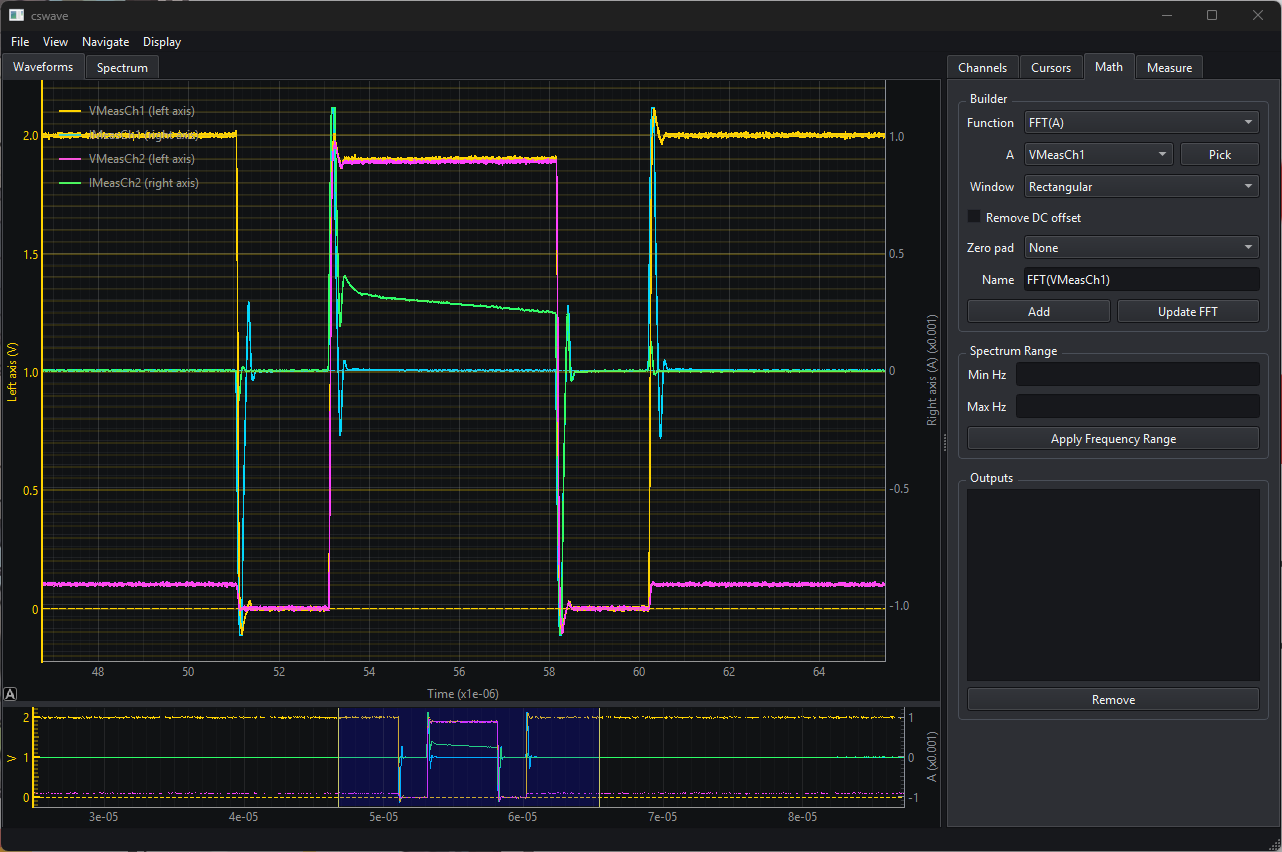Open the Display menu
The image size is (1282, 852).
[x=162, y=42]
